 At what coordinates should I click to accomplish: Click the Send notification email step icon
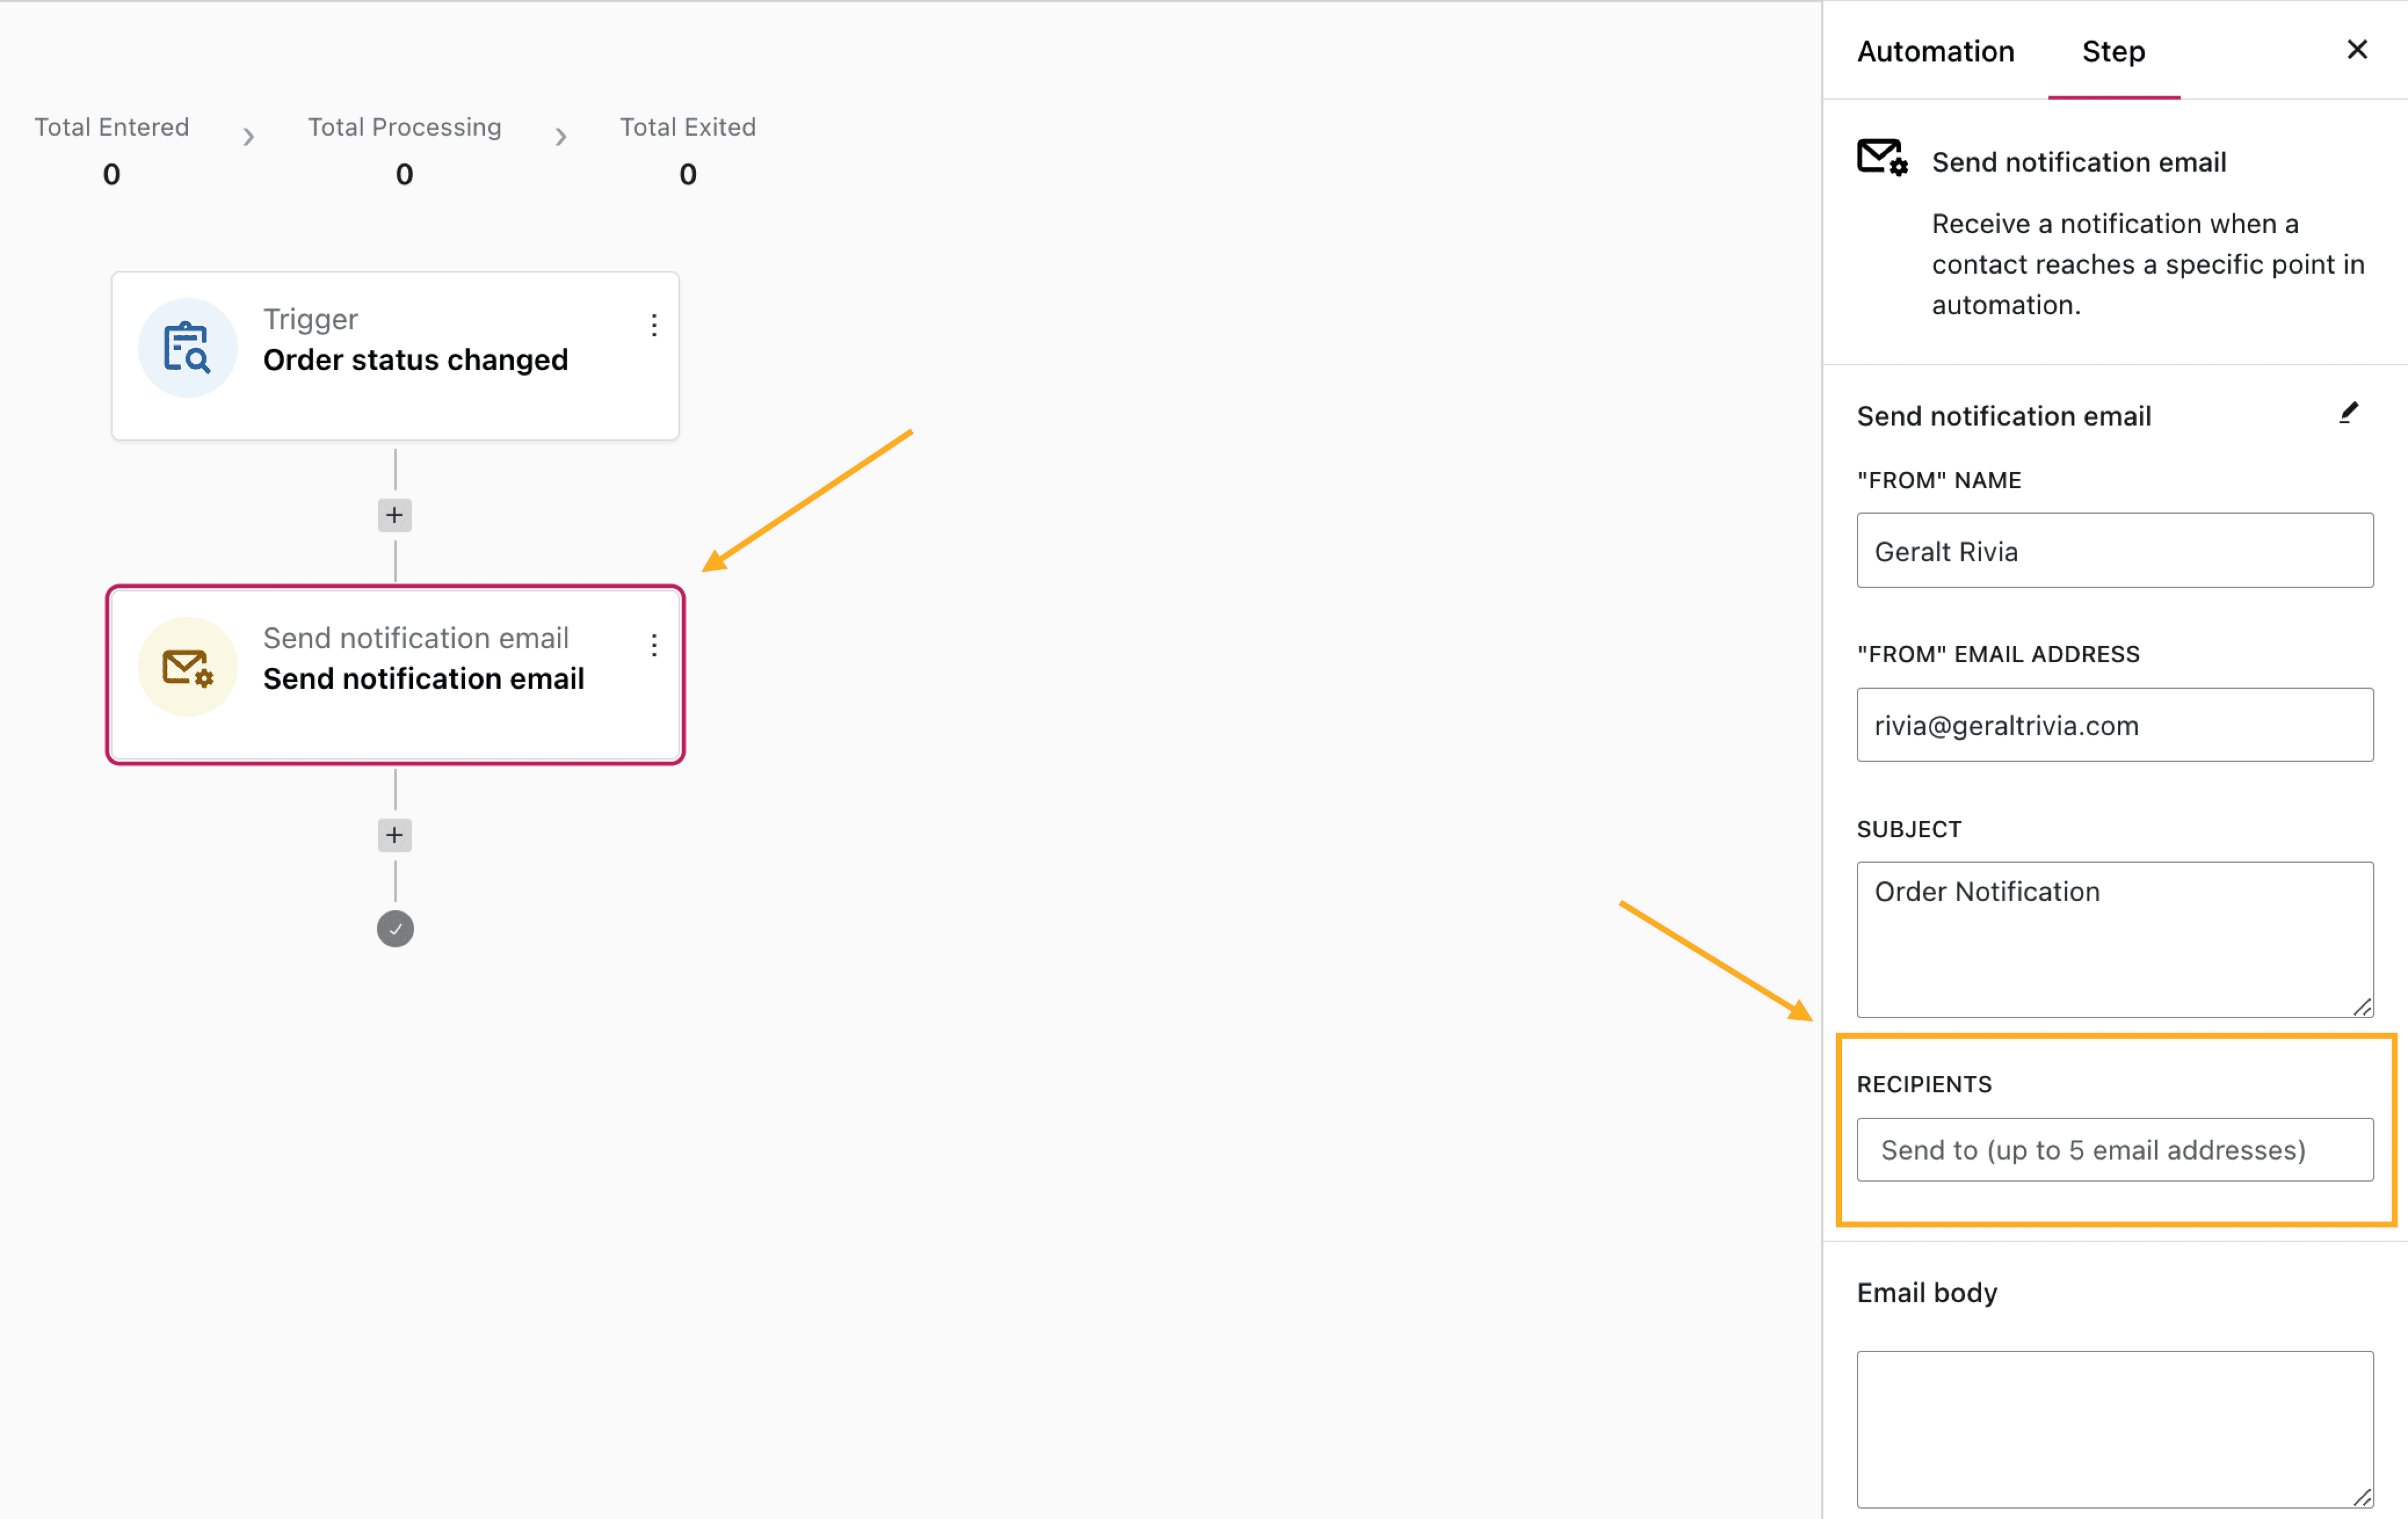(x=187, y=666)
